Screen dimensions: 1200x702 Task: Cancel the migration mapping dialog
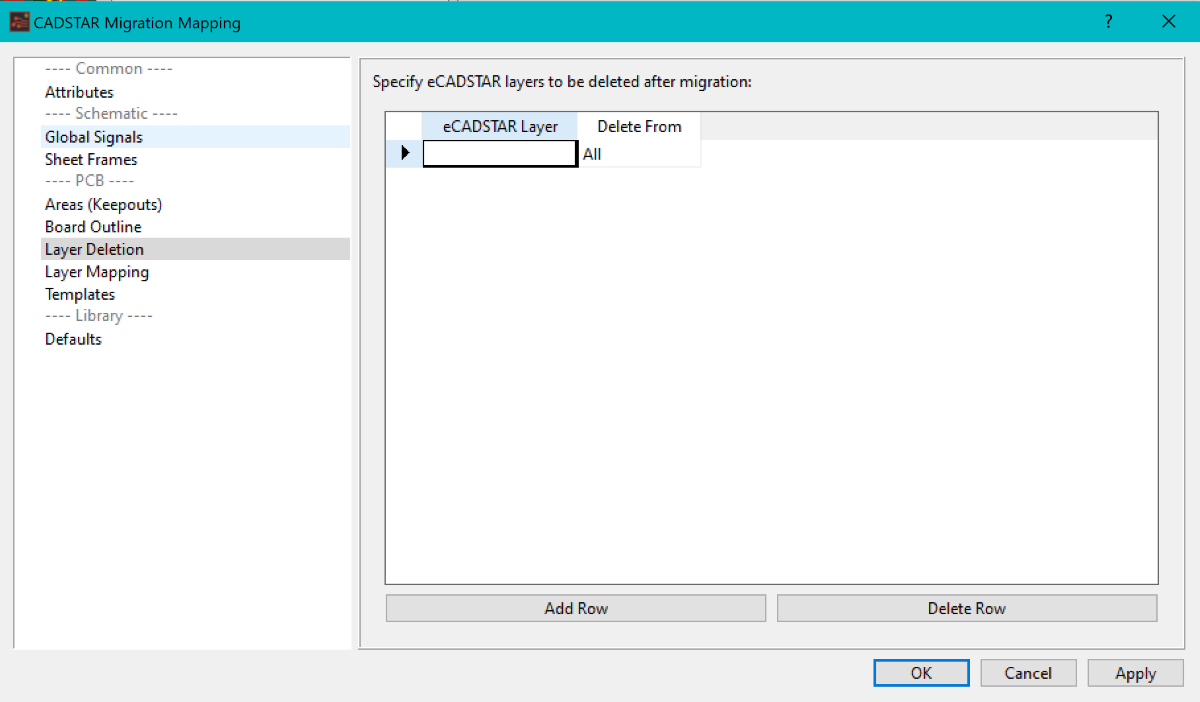1028,673
